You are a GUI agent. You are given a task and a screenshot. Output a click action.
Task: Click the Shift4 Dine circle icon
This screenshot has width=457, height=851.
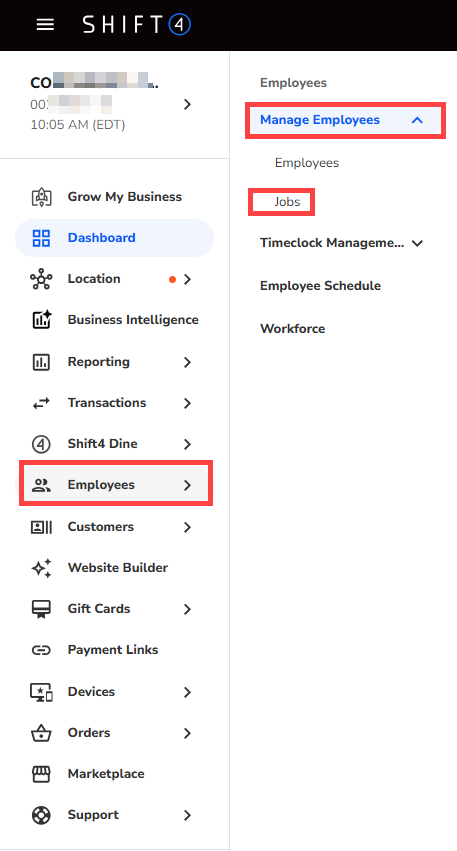41,444
